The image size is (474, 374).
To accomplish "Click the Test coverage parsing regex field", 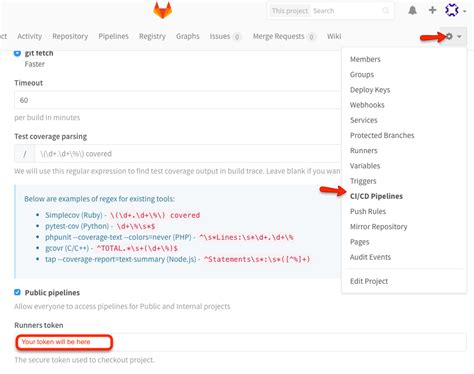I will click(188, 154).
